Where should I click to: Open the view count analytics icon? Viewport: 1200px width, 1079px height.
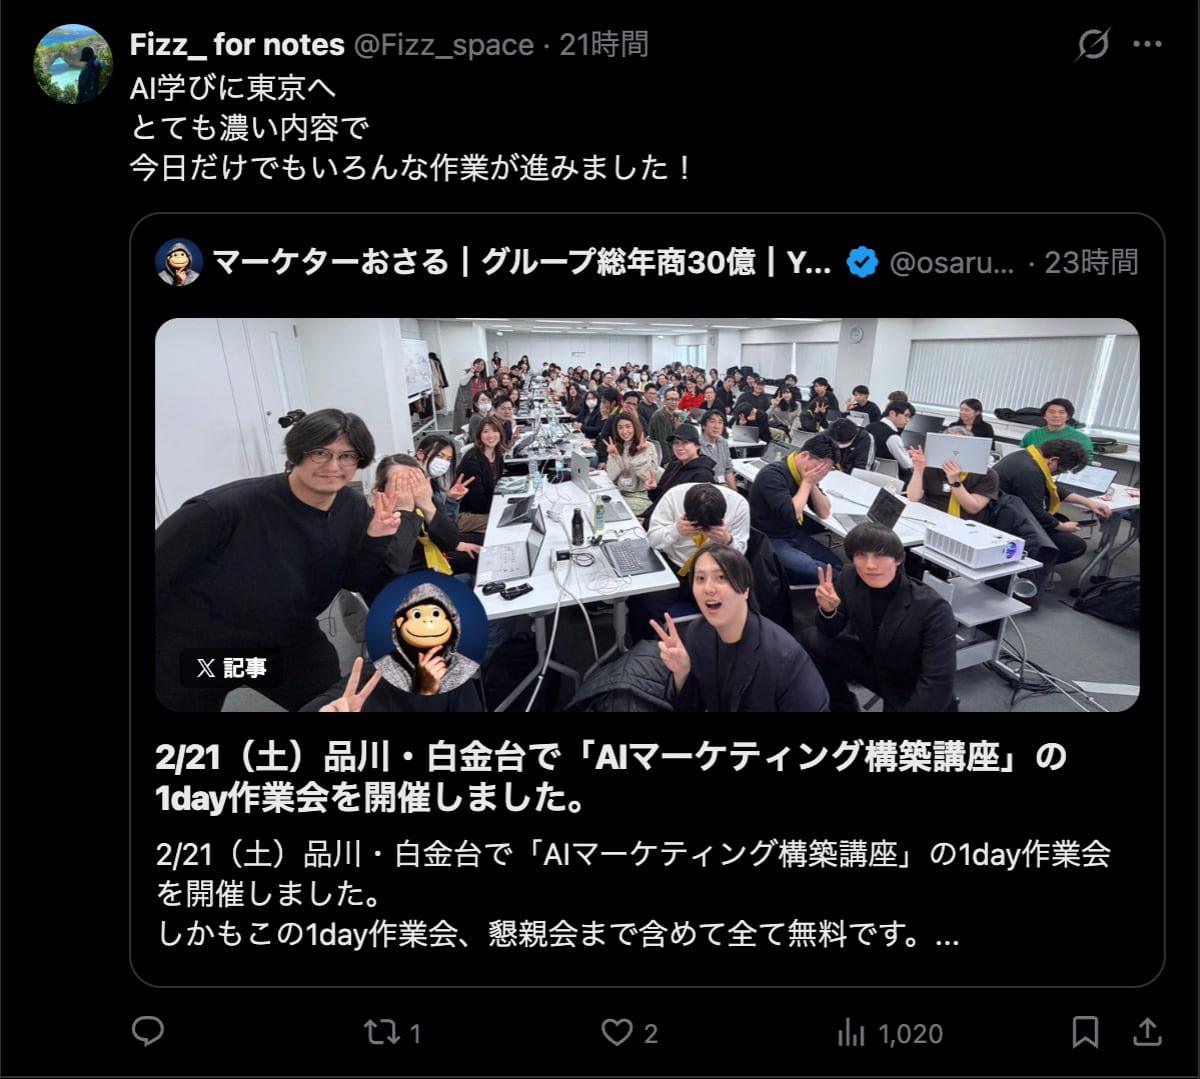tap(851, 1032)
